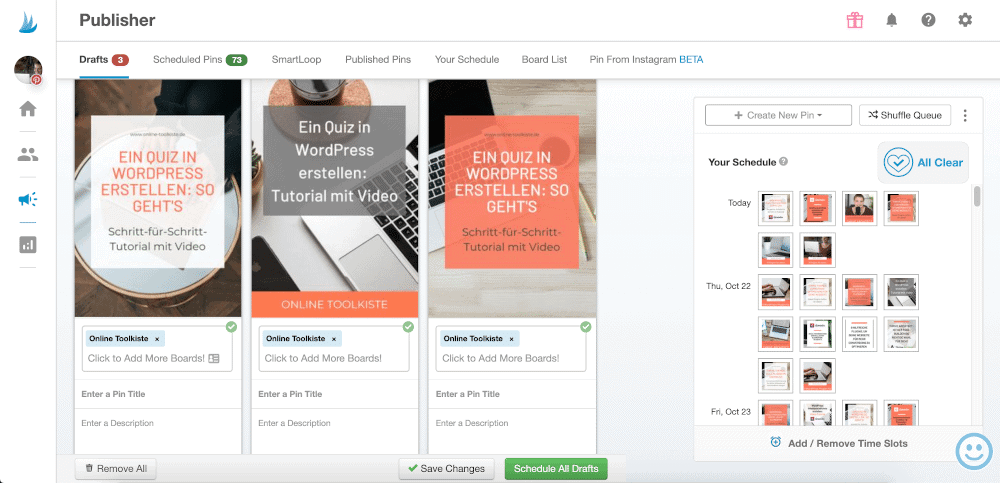
Task: Expand the Create New Pin dropdown
Action: [x=778, y=115]
